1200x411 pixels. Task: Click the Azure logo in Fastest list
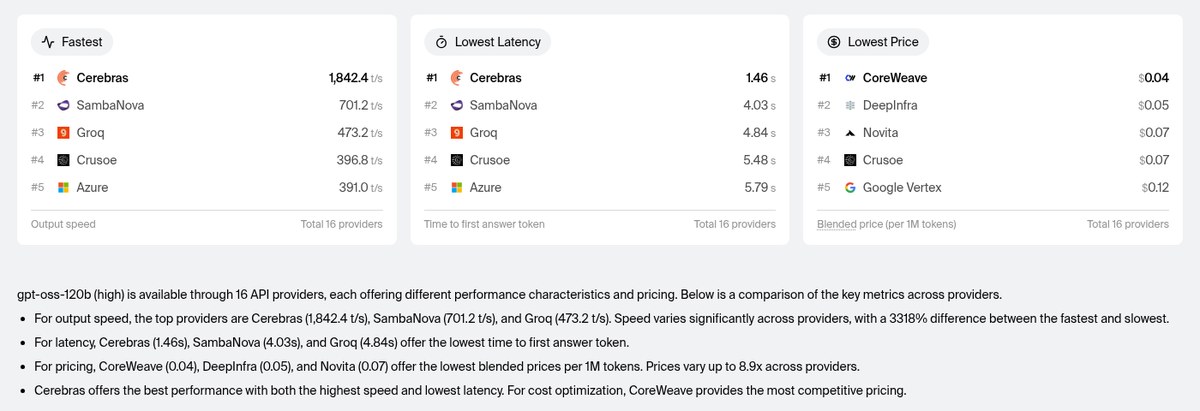(63, 187)
